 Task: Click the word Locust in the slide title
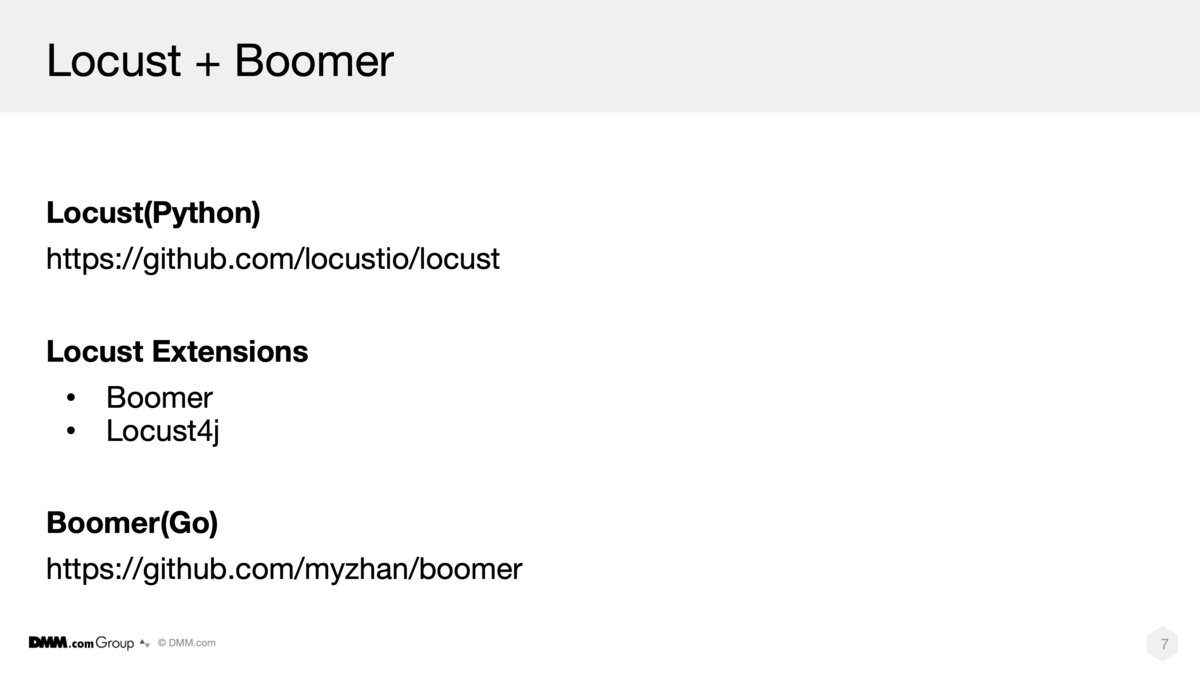pos(114,61)
